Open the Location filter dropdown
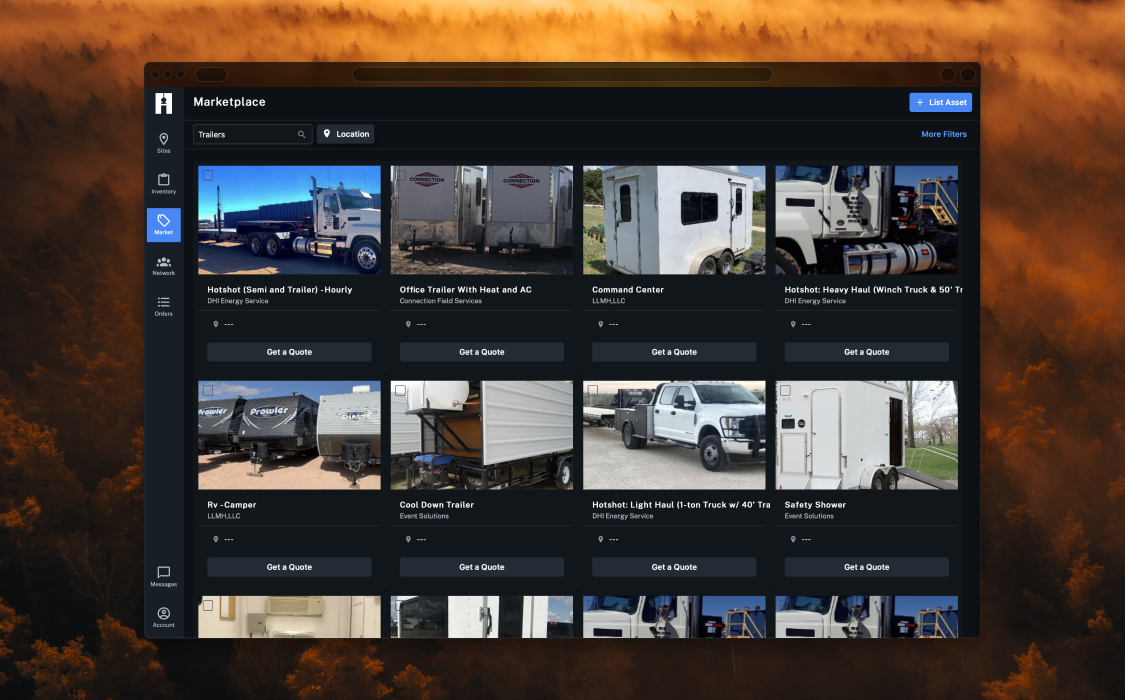The height and width of the screenshot is (700, 1125). pos(346,134)
